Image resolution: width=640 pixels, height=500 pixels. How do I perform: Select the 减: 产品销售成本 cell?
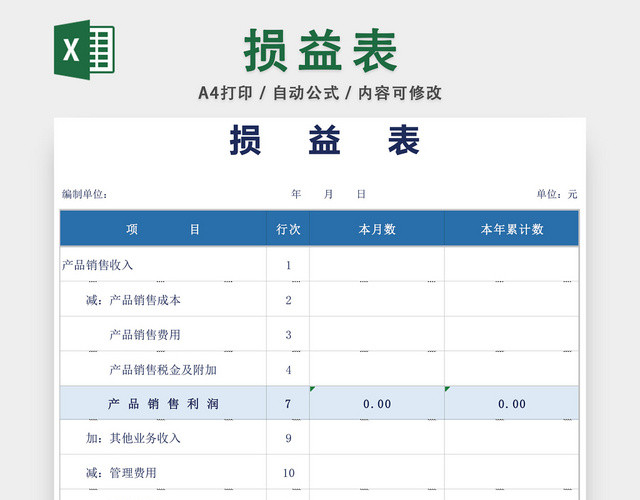(163, 300)
